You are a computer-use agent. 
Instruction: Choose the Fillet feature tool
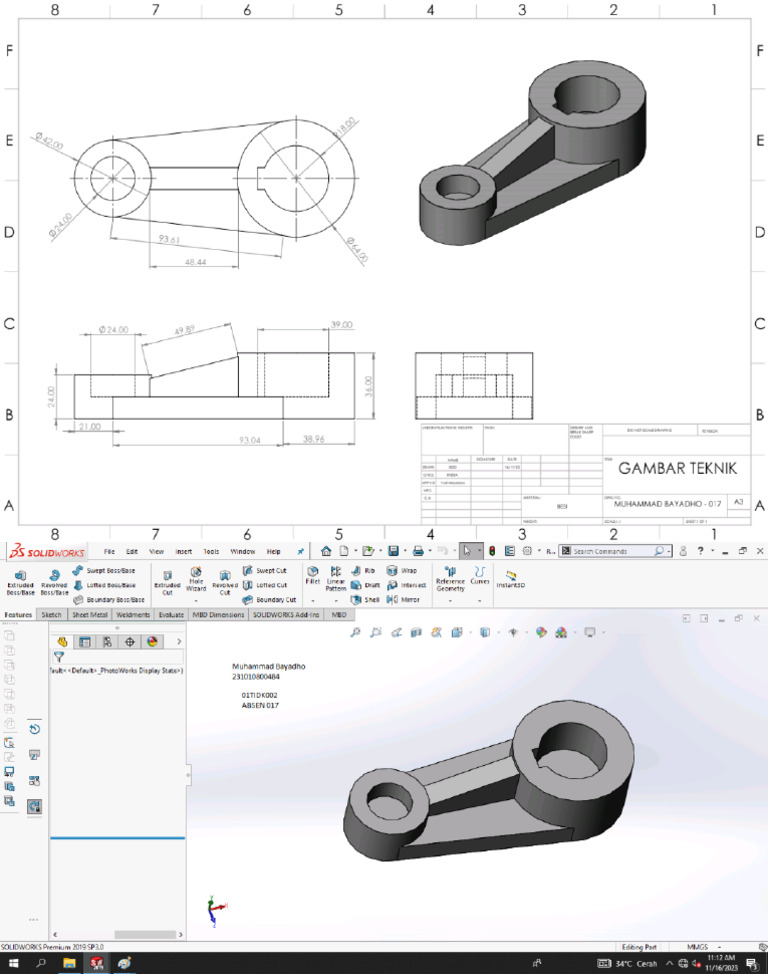coord(313,576)
